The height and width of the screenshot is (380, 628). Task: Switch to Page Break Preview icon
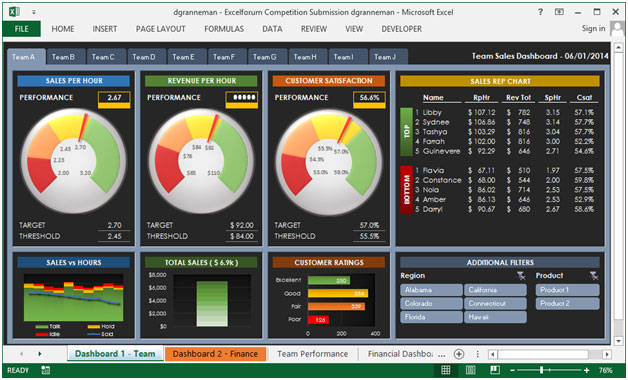(x=495, y=370)
